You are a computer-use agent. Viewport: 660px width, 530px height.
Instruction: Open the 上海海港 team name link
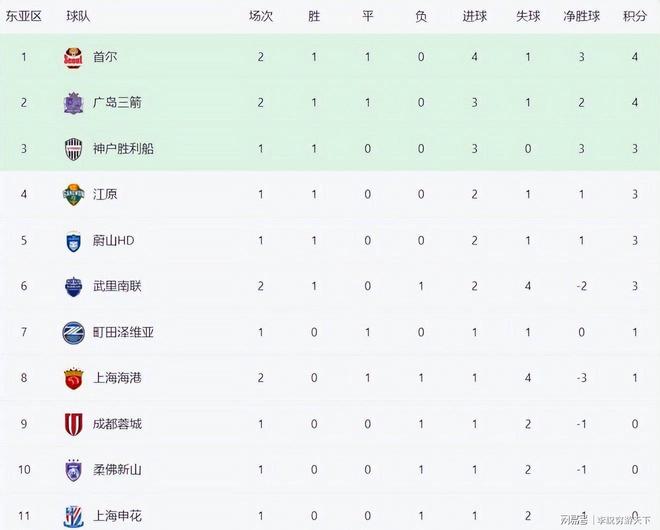(x=116, y=378)
